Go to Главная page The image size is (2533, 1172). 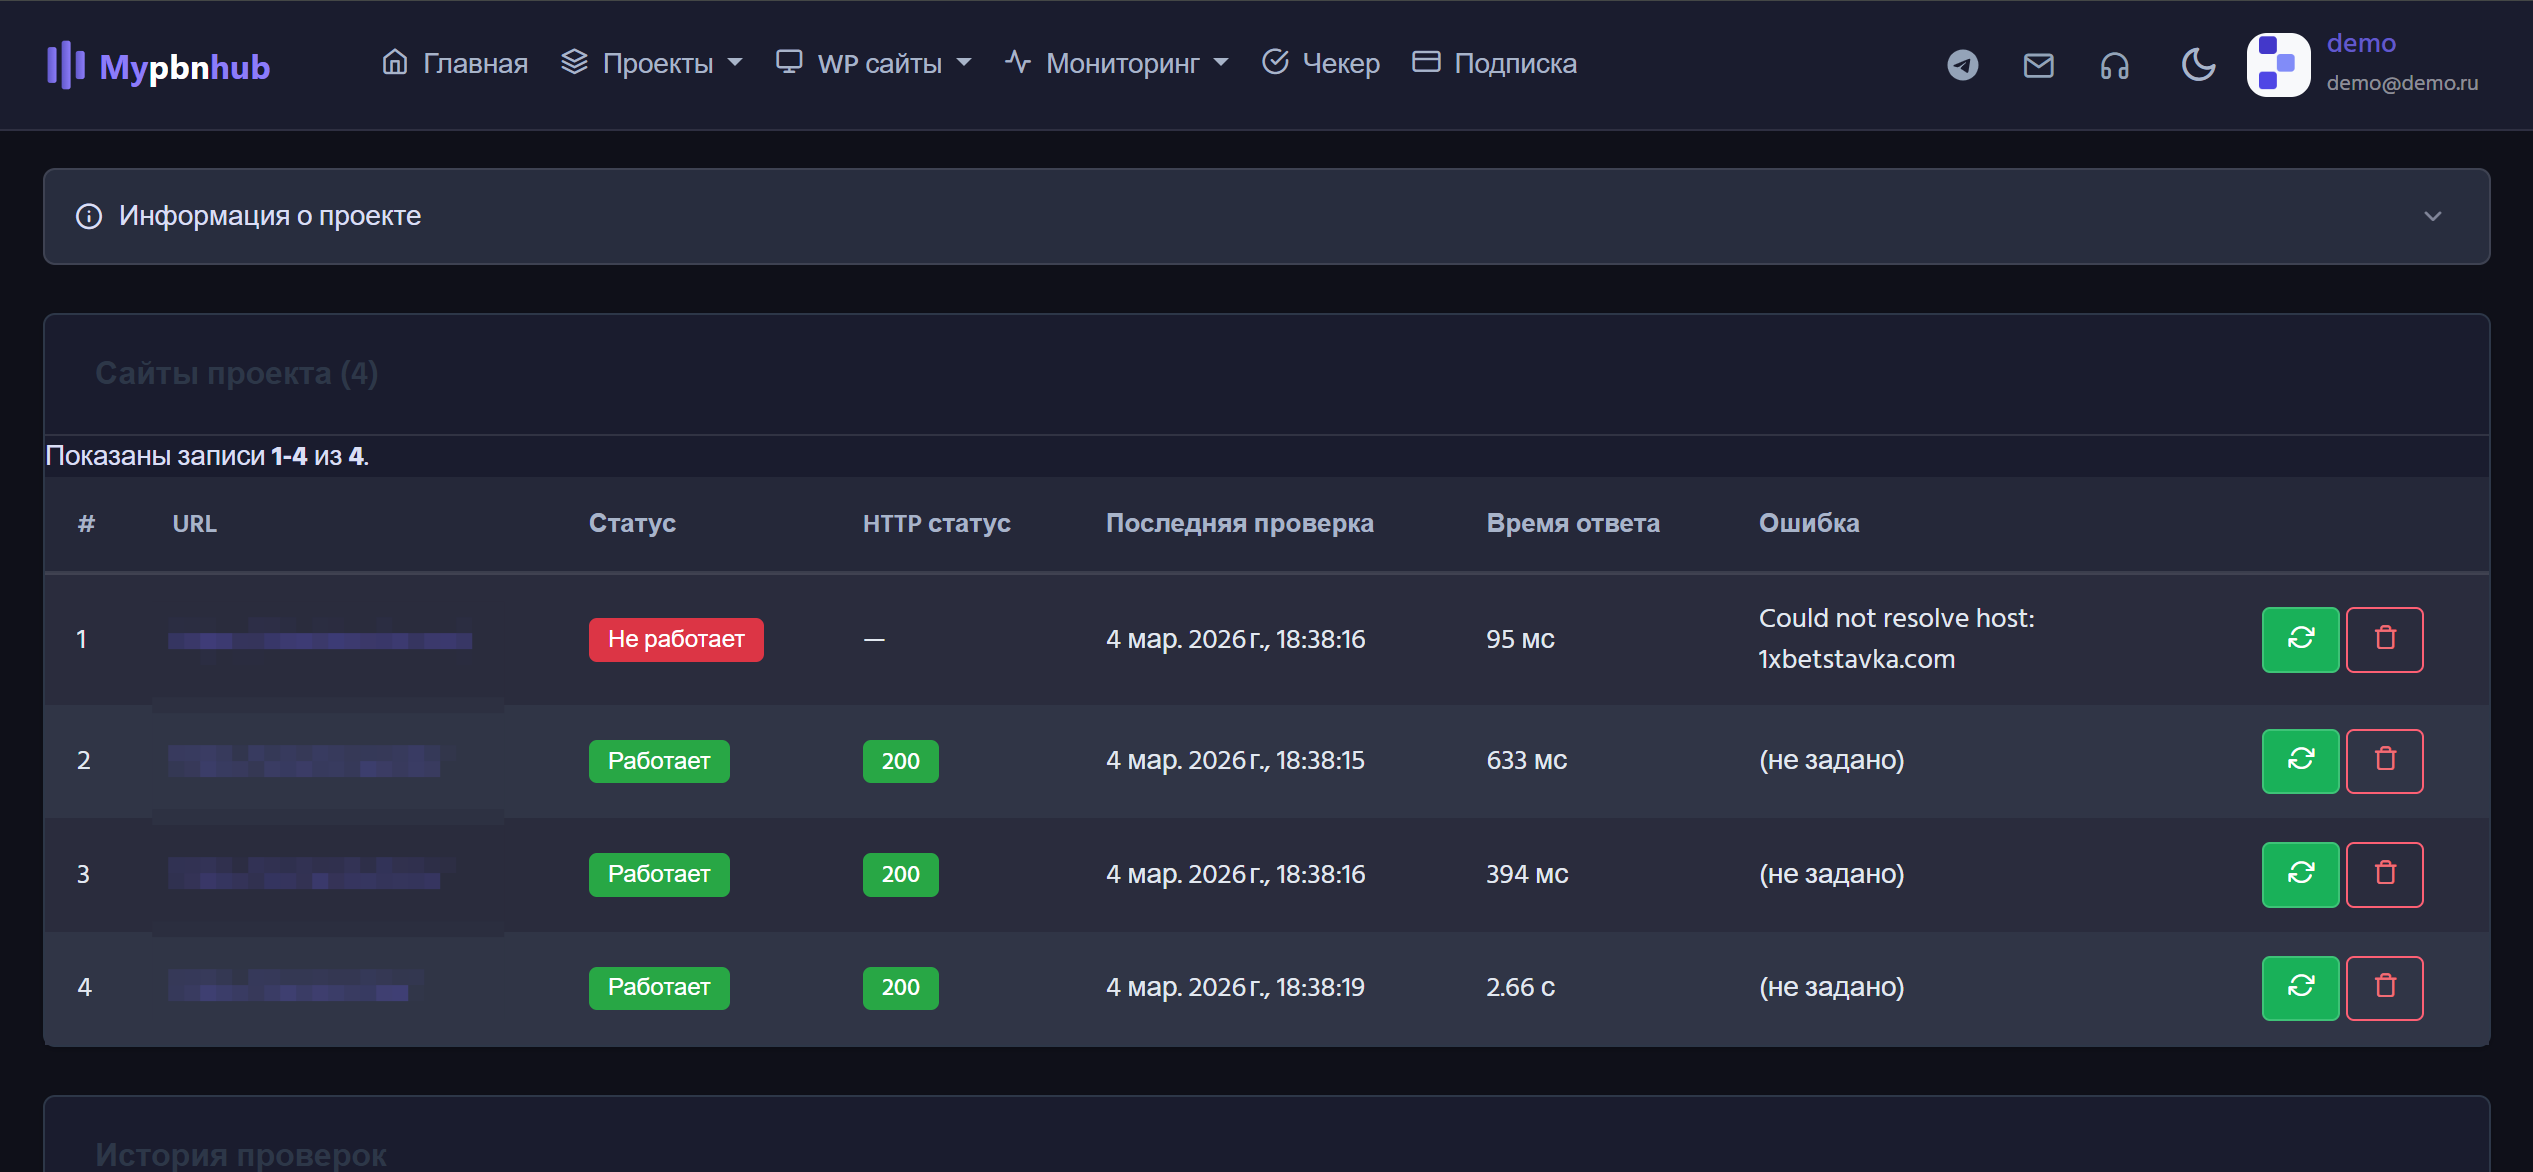[x=455, y=64]
